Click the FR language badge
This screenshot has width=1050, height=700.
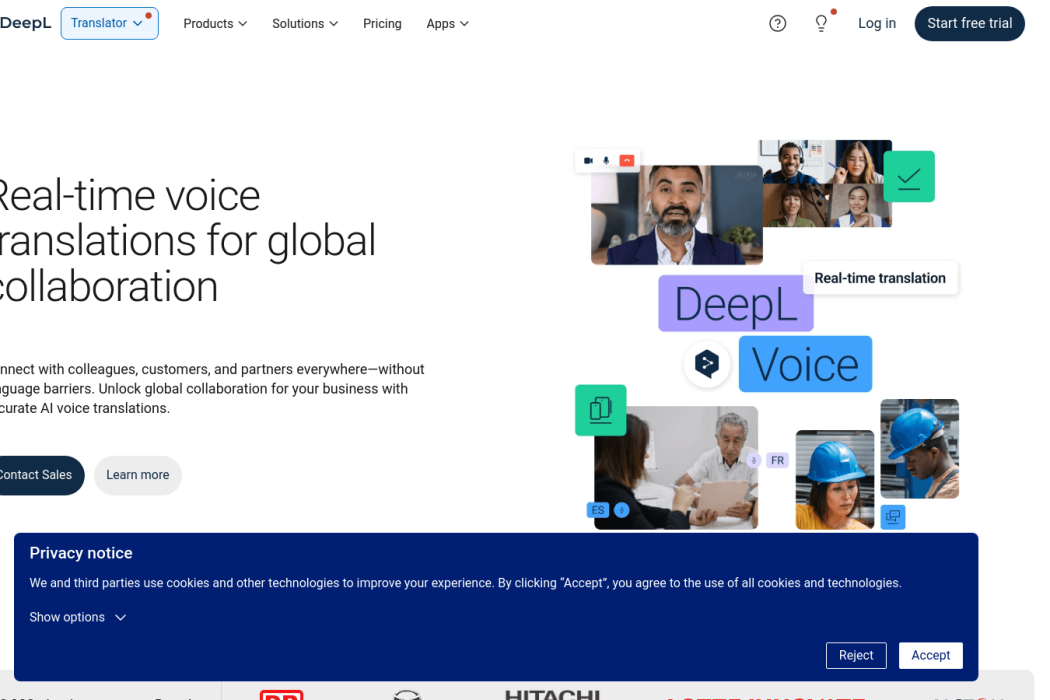777,460
